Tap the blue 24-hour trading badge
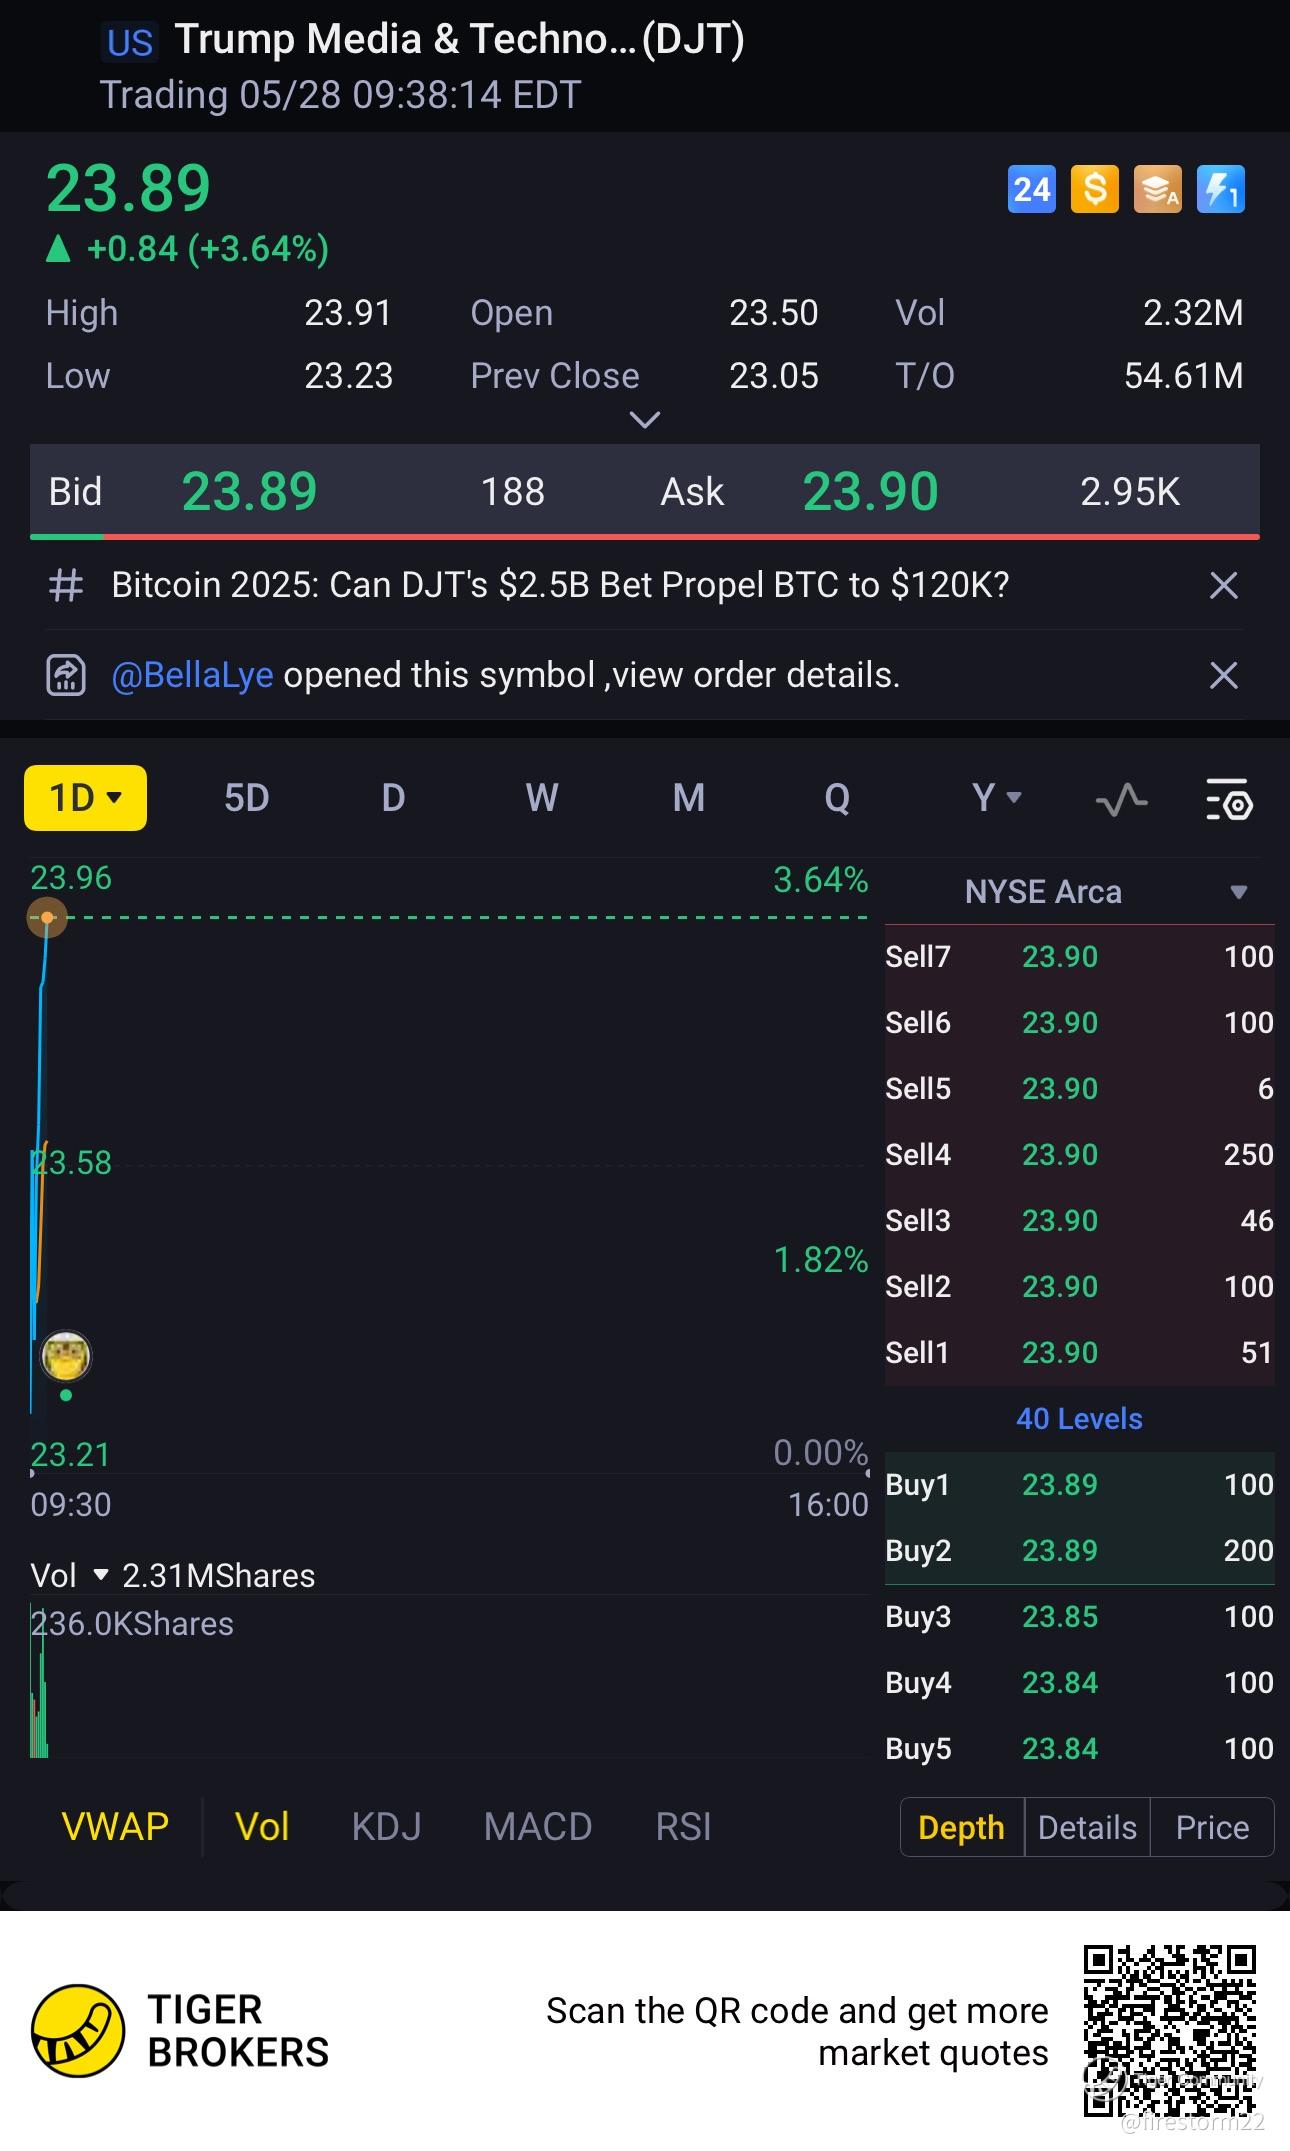The width and height of the screenshot is (1290, 2151). [x=1031, y=189]
